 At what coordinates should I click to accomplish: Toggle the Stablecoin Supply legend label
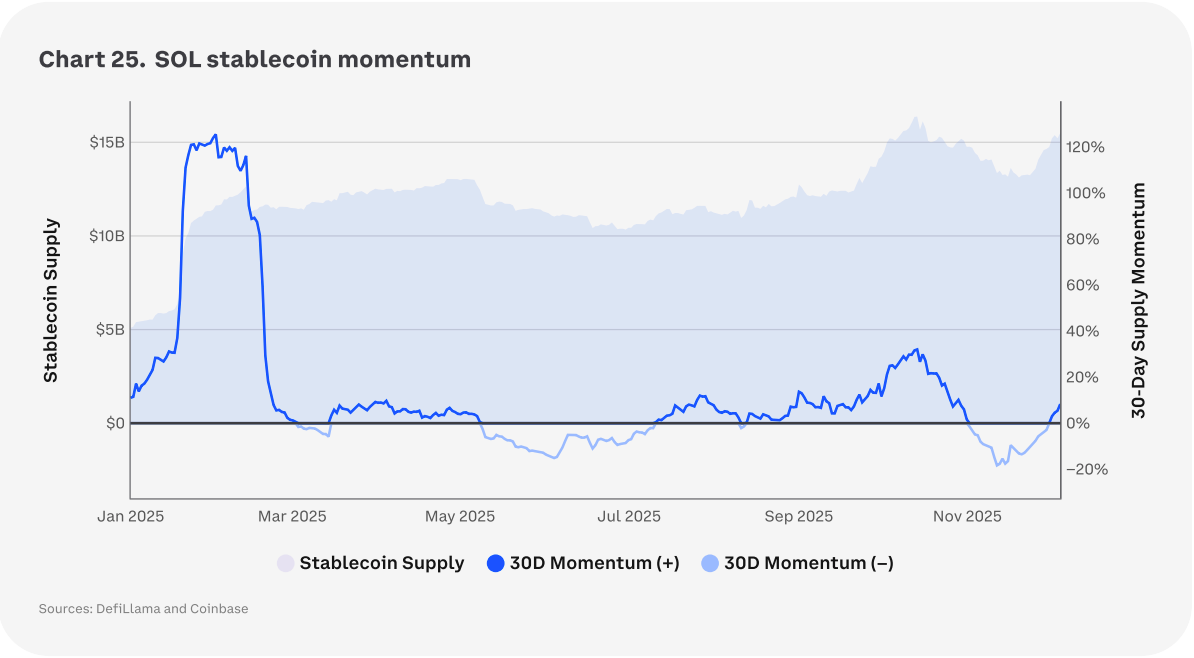(381, 563)
